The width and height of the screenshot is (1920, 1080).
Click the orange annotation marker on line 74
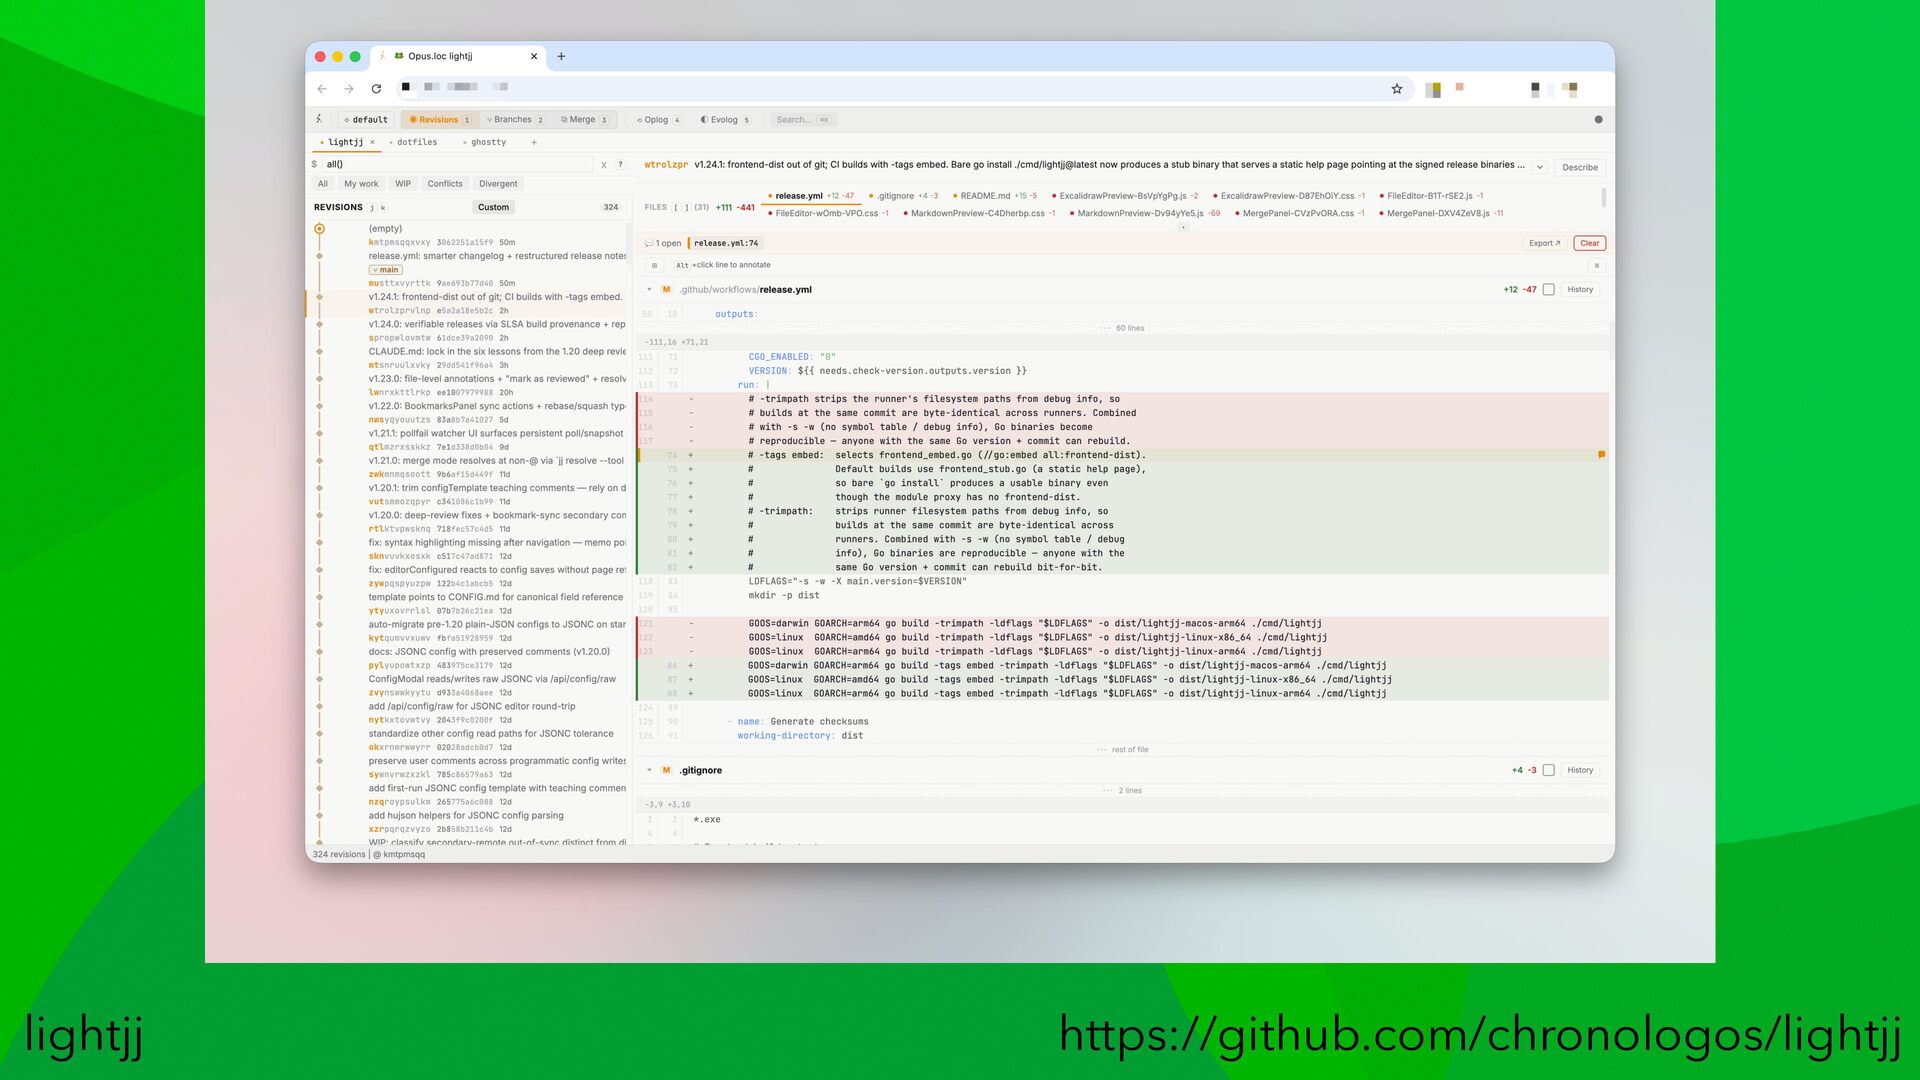click(1601, 455)
